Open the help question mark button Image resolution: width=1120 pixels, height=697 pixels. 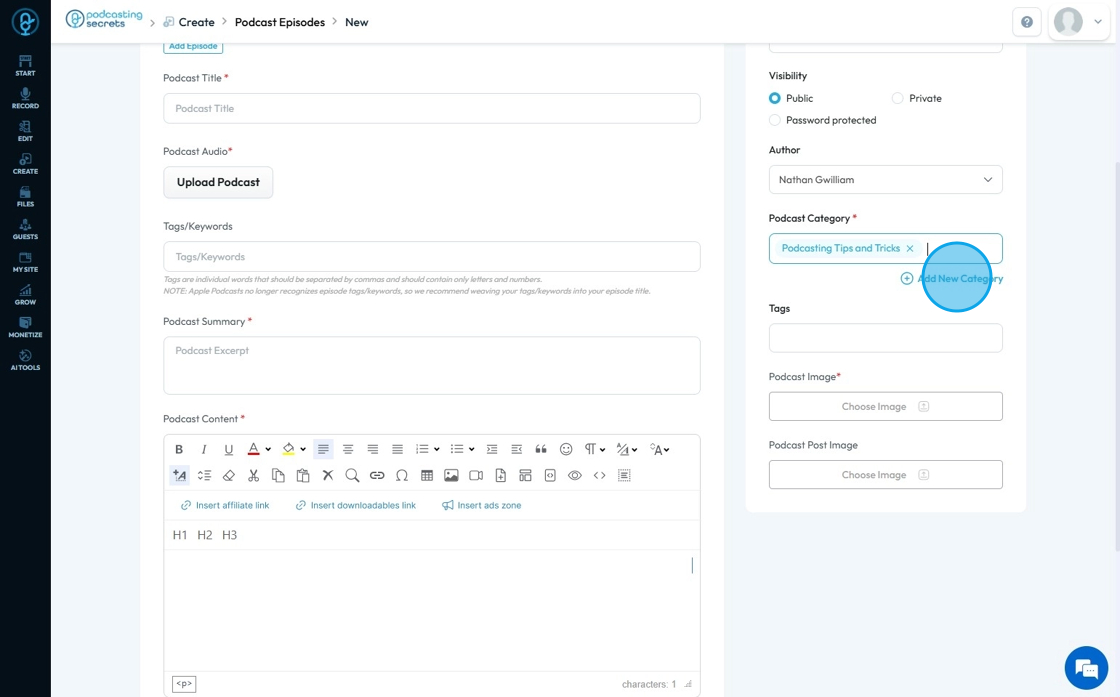[x=1026, y=22]
